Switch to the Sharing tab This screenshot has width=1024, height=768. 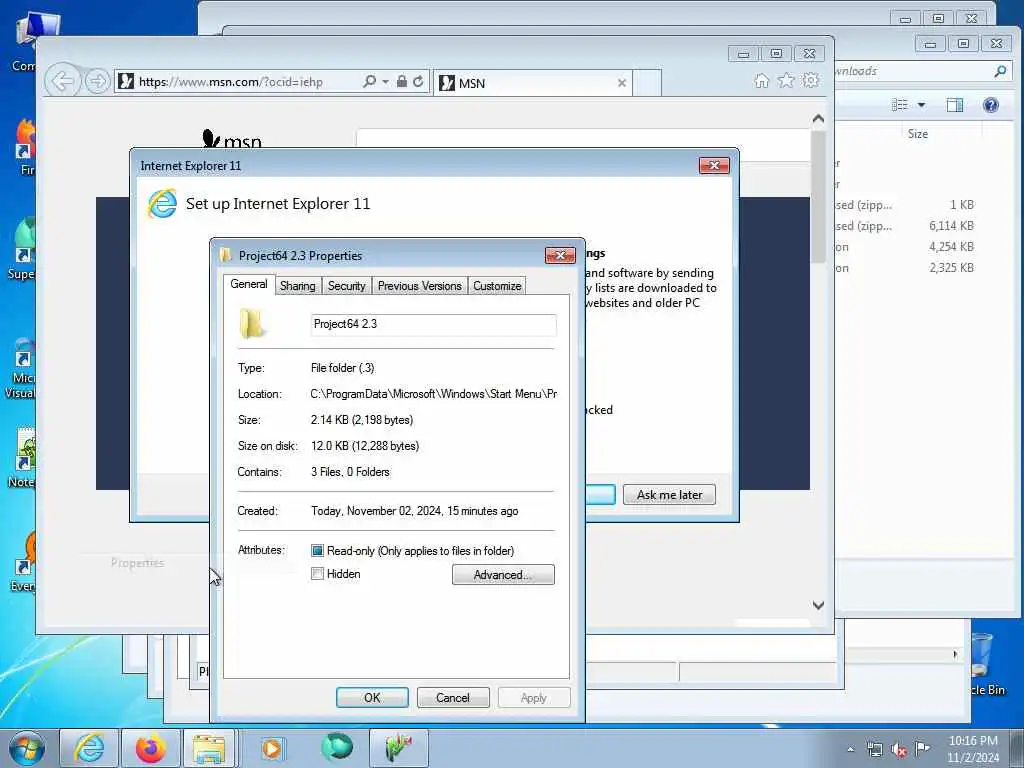(x=297, y=286)
